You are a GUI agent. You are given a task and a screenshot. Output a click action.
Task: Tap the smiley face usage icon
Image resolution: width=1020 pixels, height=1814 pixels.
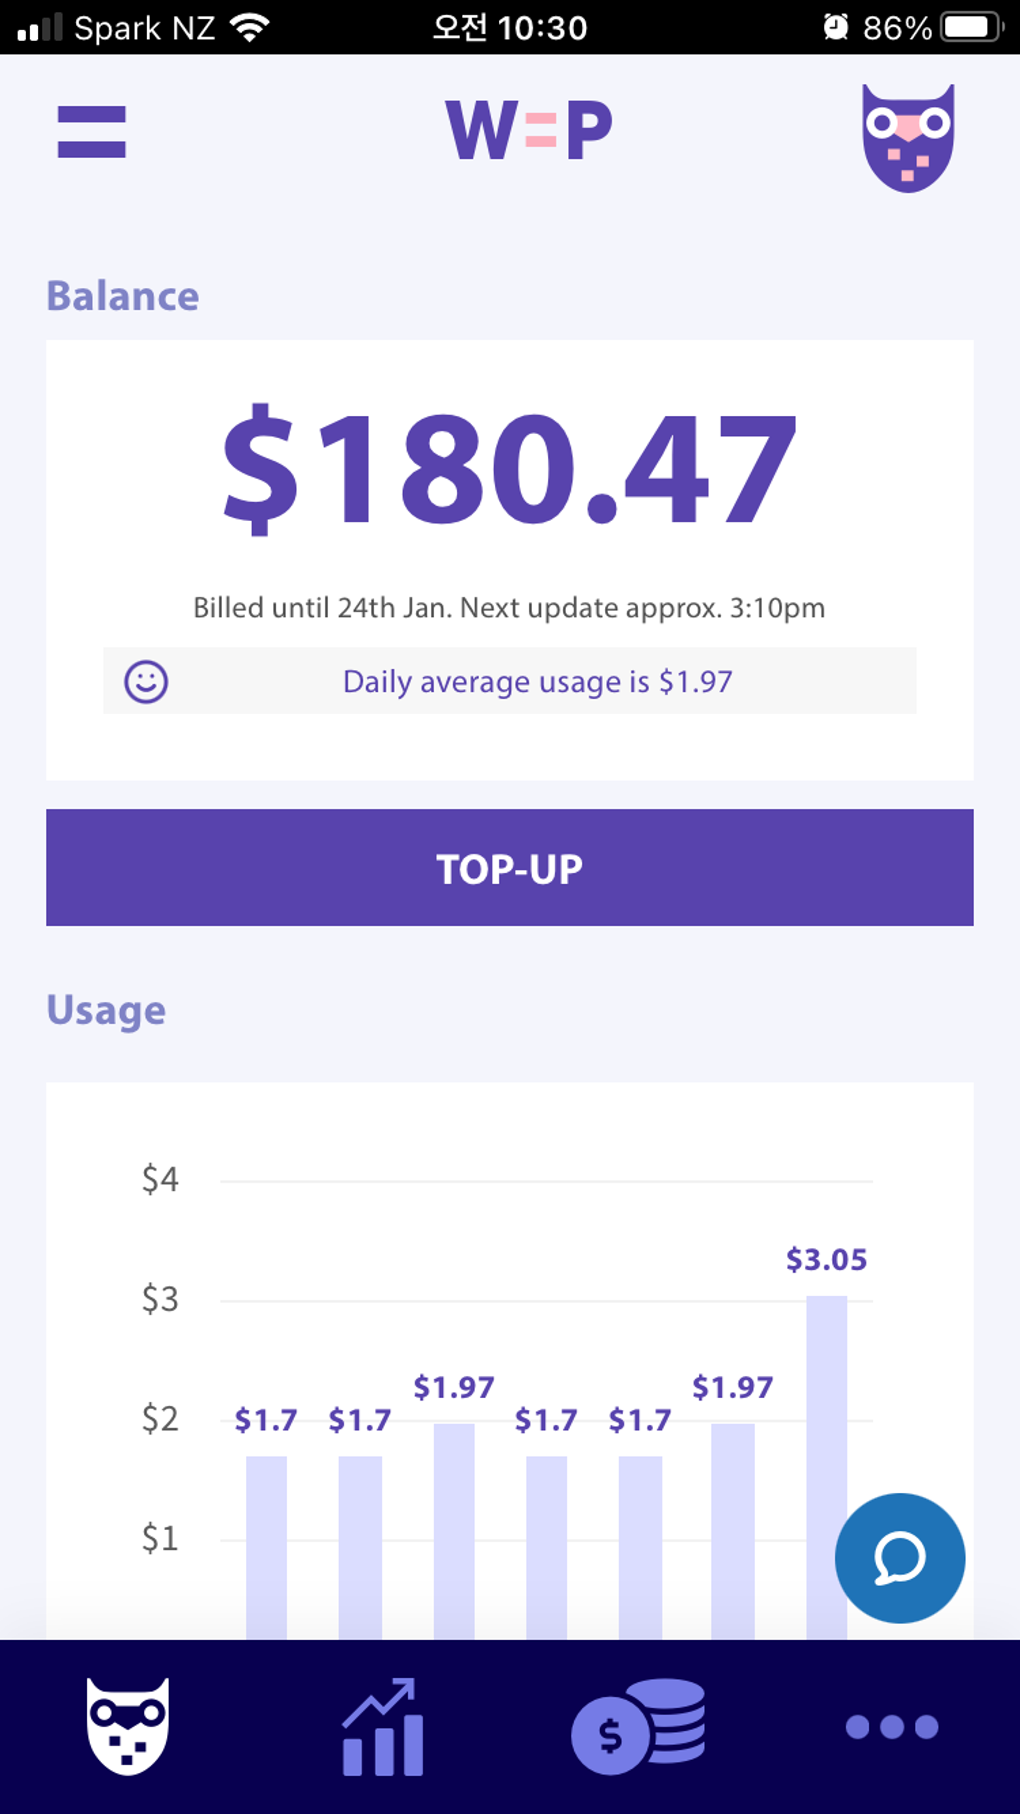(146, 682)
